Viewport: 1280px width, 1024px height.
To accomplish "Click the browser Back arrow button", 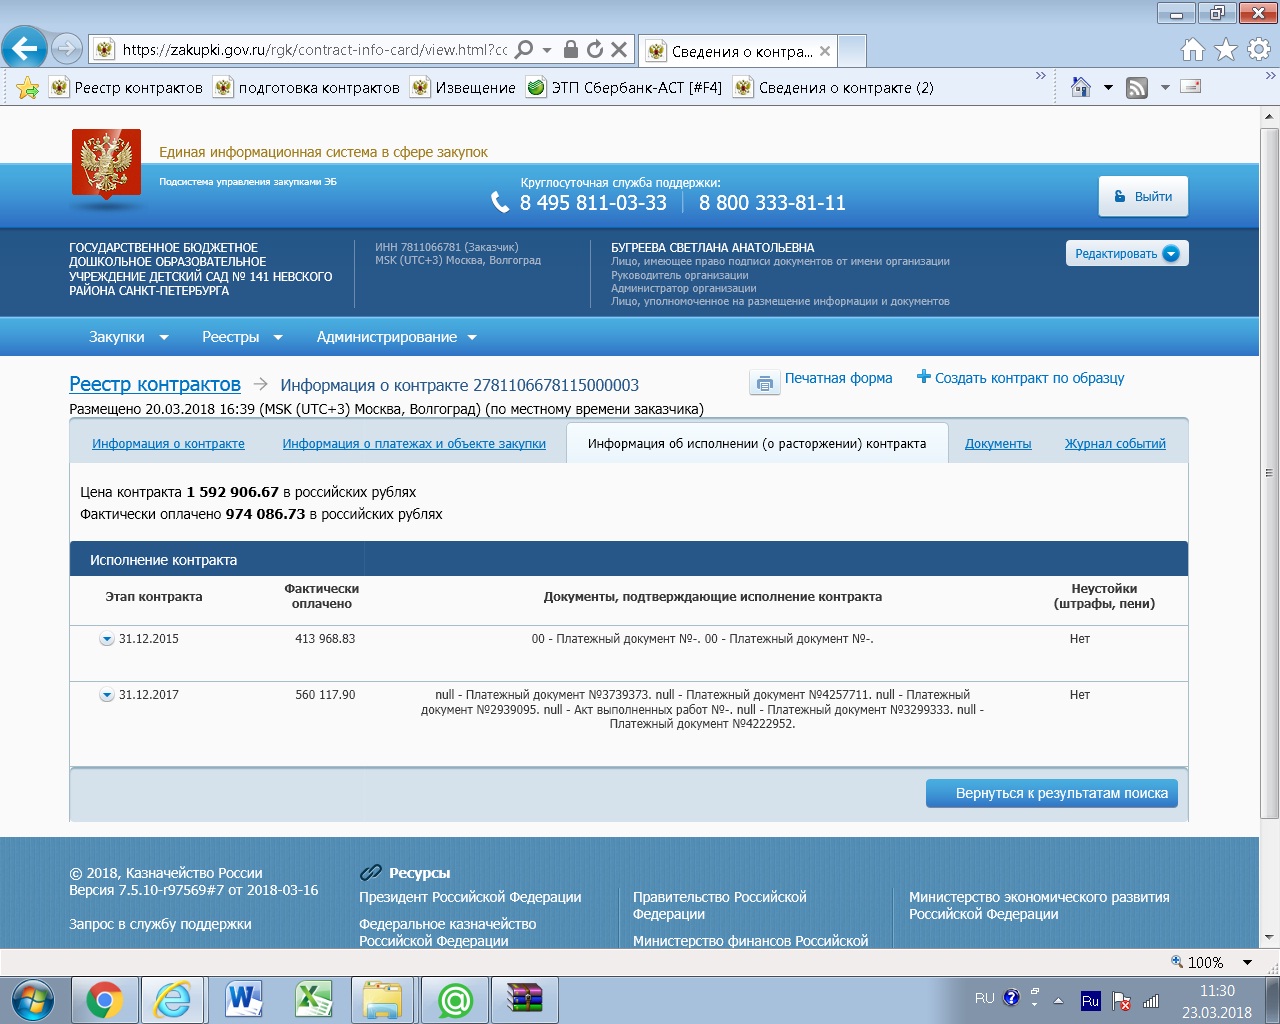I will (x=24, y=47).
